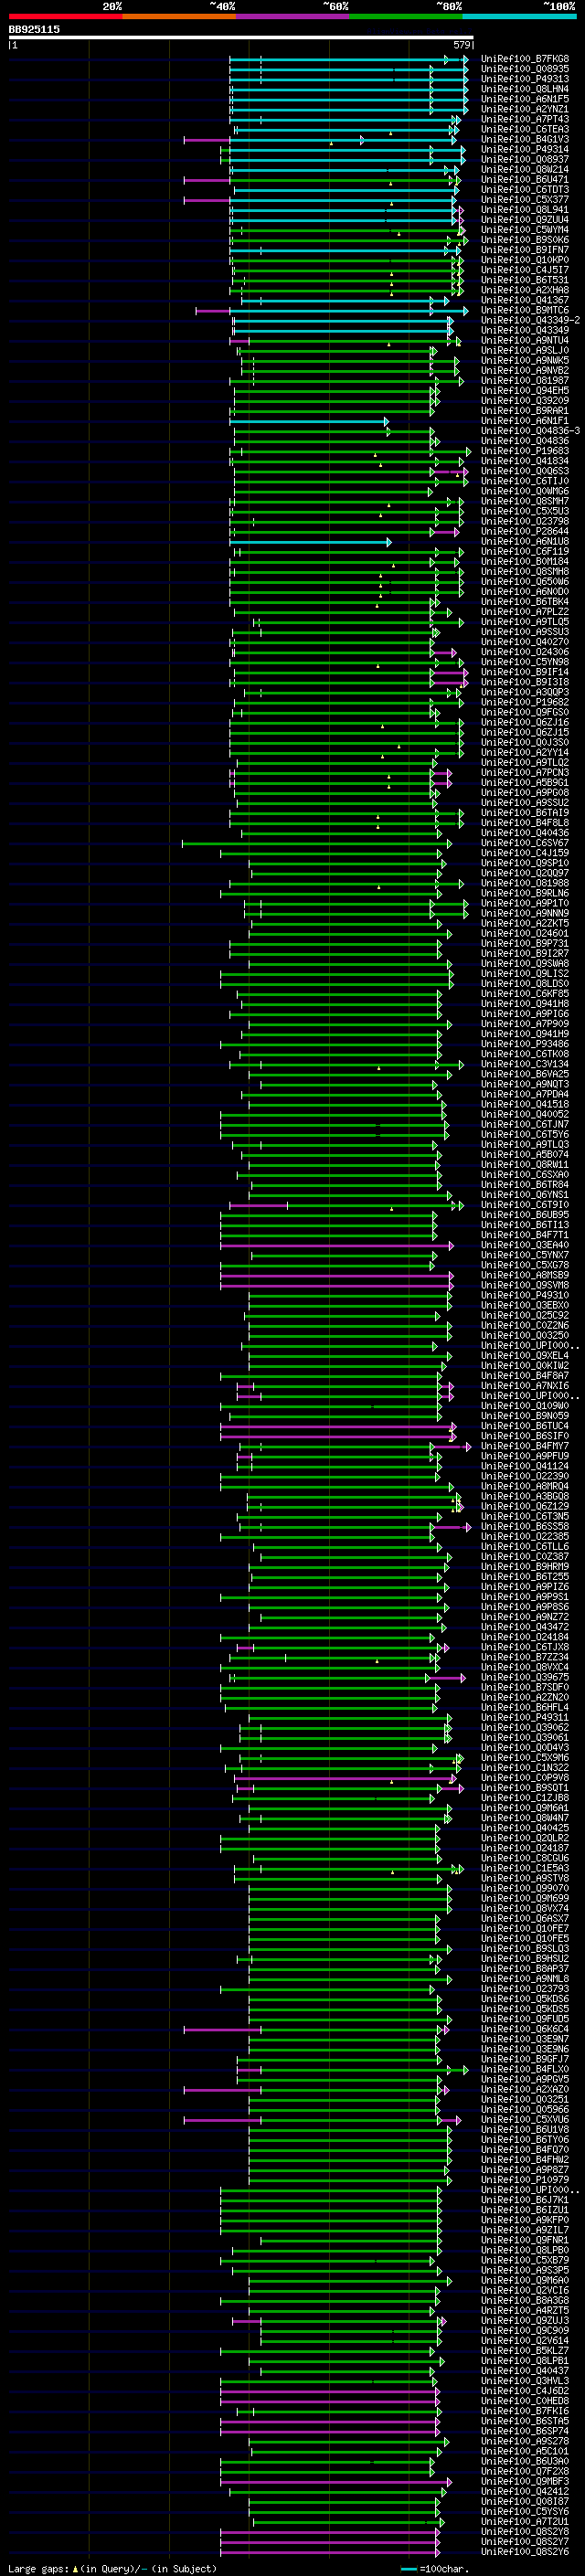
Task: Select the UniRef100_P19683 label
Action: pyautogui.click(x=525, y=451)
